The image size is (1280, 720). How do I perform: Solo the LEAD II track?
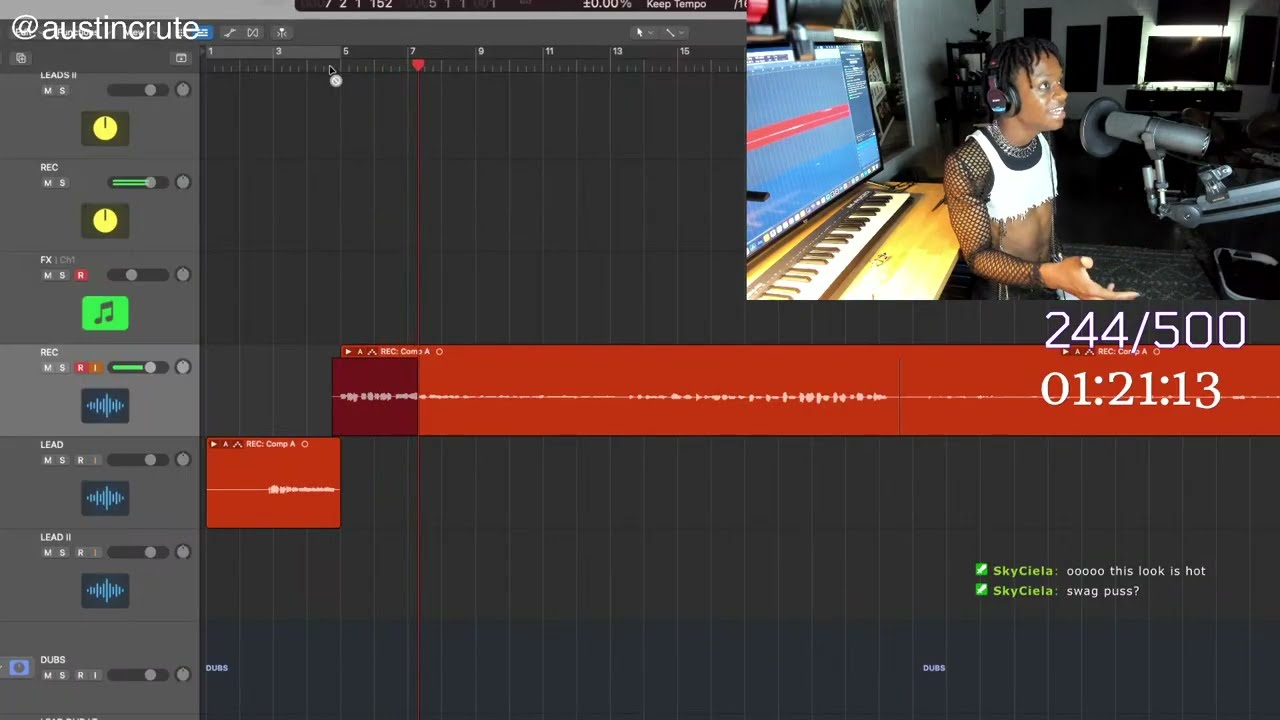62,553
